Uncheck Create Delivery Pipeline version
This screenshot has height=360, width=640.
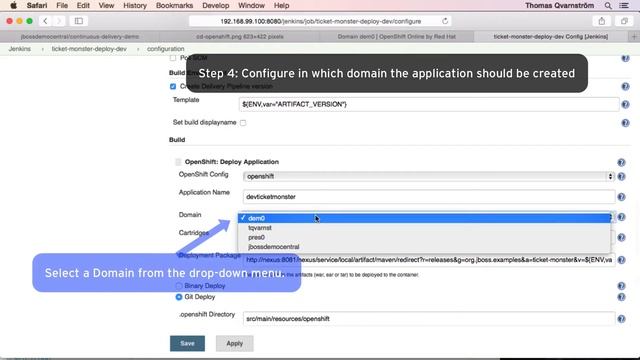(x=173, y=87)
